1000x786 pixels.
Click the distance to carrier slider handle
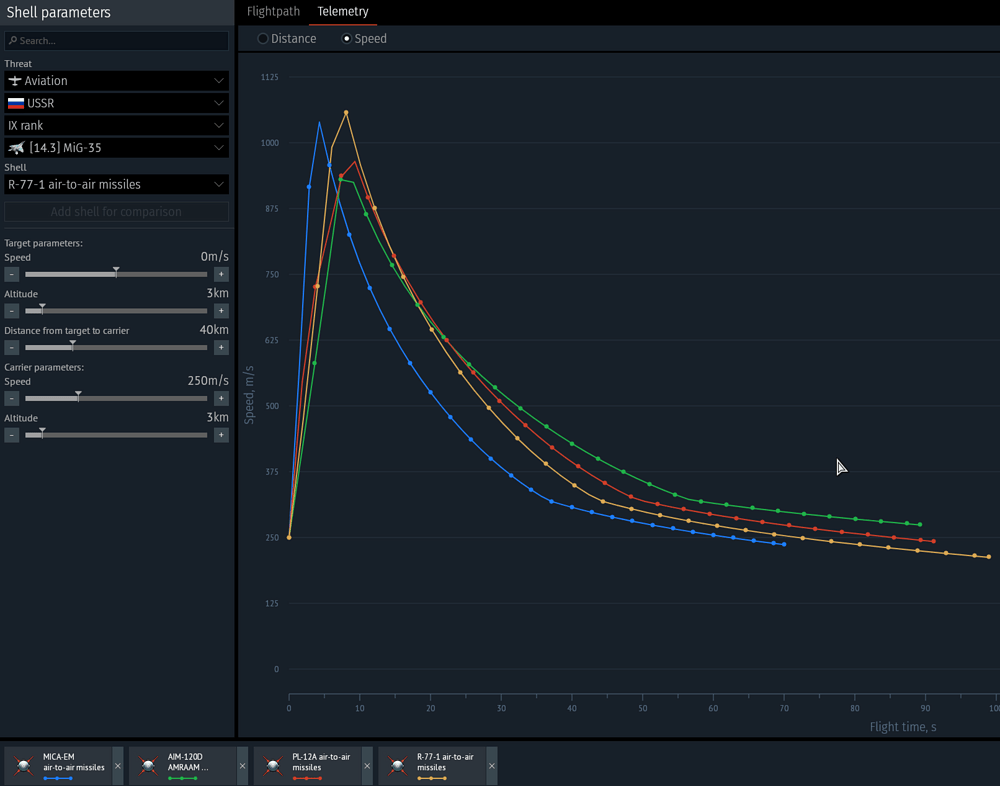click(x=73, y=345)
